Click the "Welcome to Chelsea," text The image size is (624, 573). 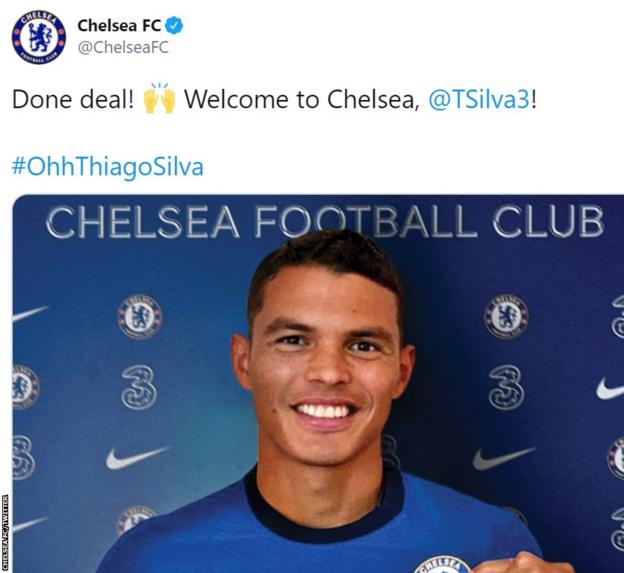coord(302,99)
